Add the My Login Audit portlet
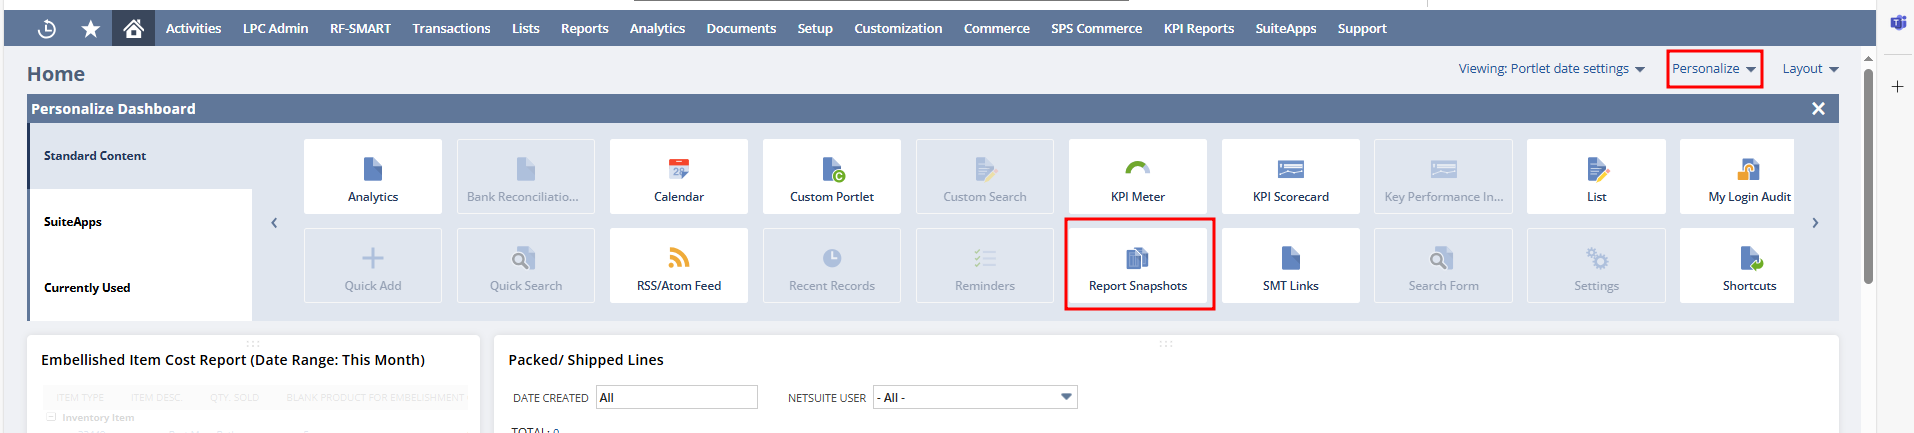Screen dimensions: 1914x433 point(1748,177)
